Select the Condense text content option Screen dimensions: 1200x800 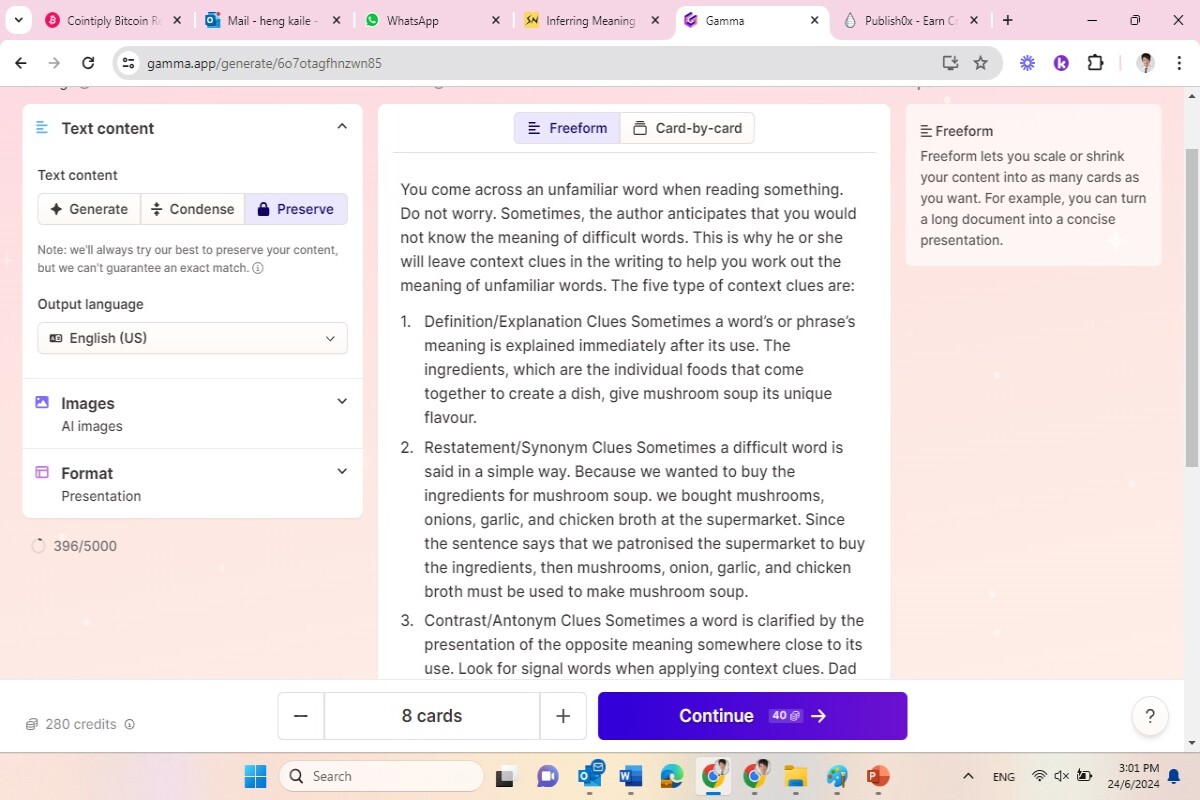click(192, 209)
